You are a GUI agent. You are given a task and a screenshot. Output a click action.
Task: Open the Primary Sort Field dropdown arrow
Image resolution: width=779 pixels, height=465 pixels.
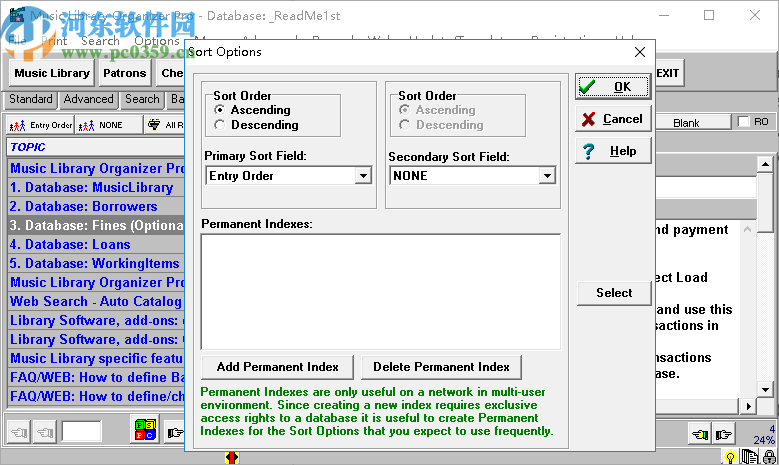pos(363,176)
